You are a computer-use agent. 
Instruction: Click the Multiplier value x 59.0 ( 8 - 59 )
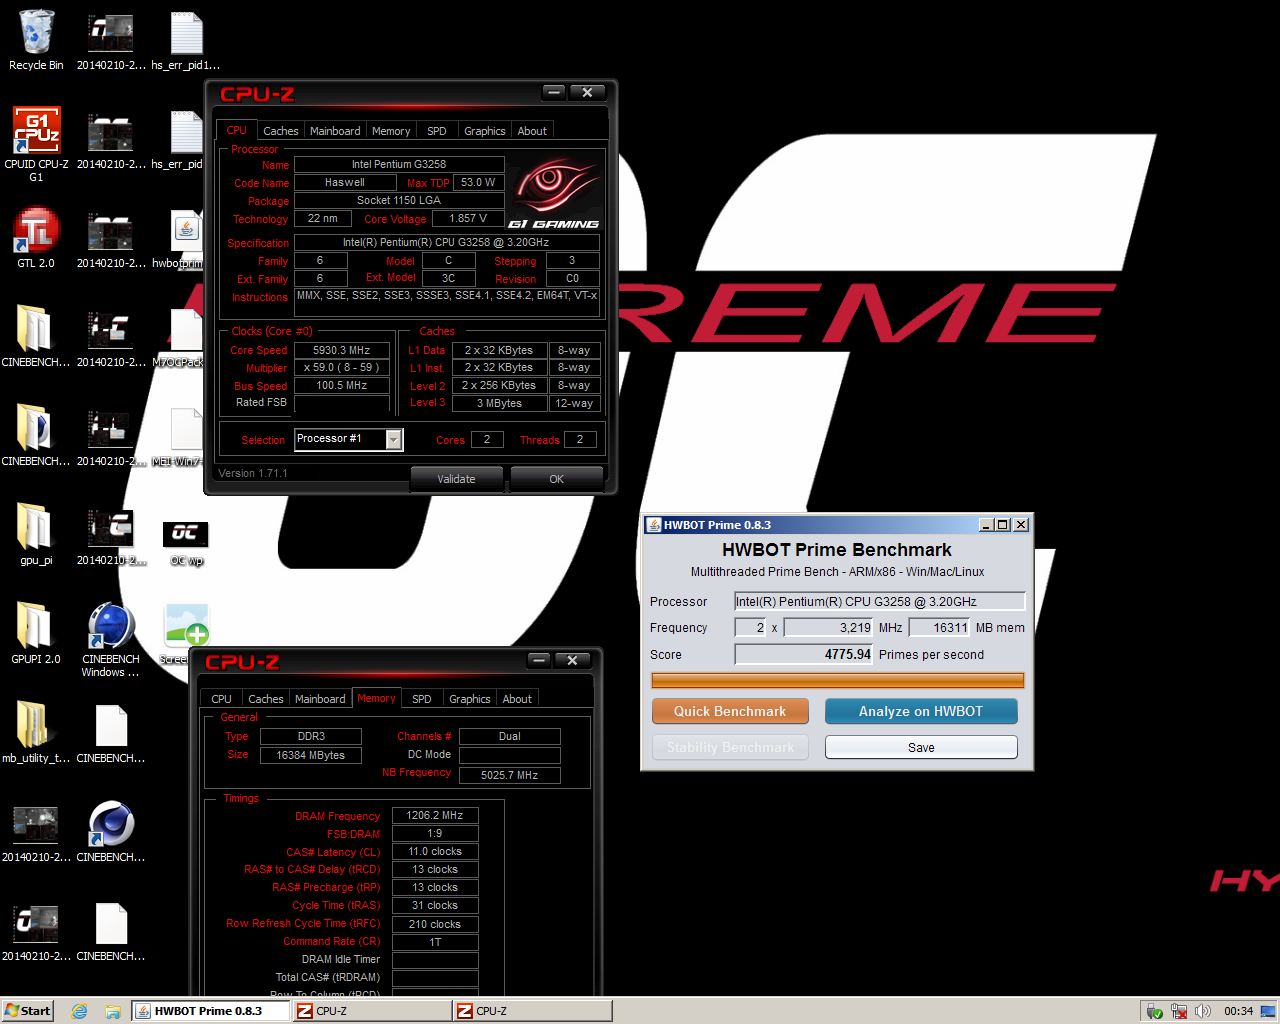point(342,367)
